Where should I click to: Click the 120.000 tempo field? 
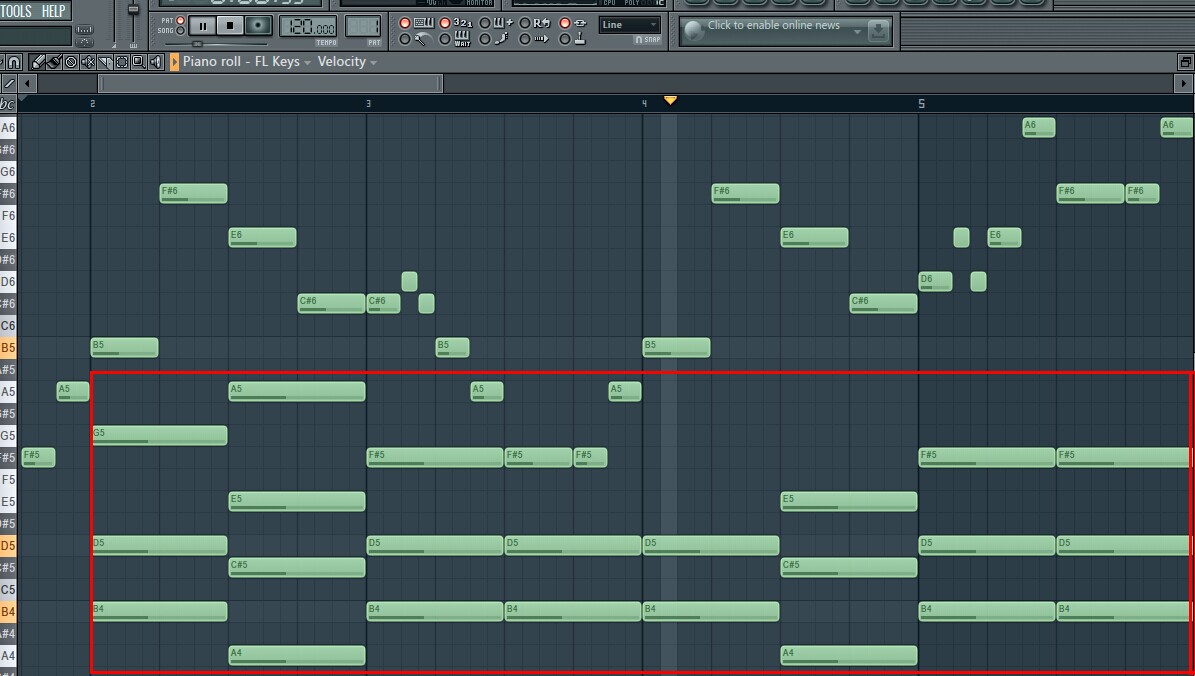pos(308,27)
